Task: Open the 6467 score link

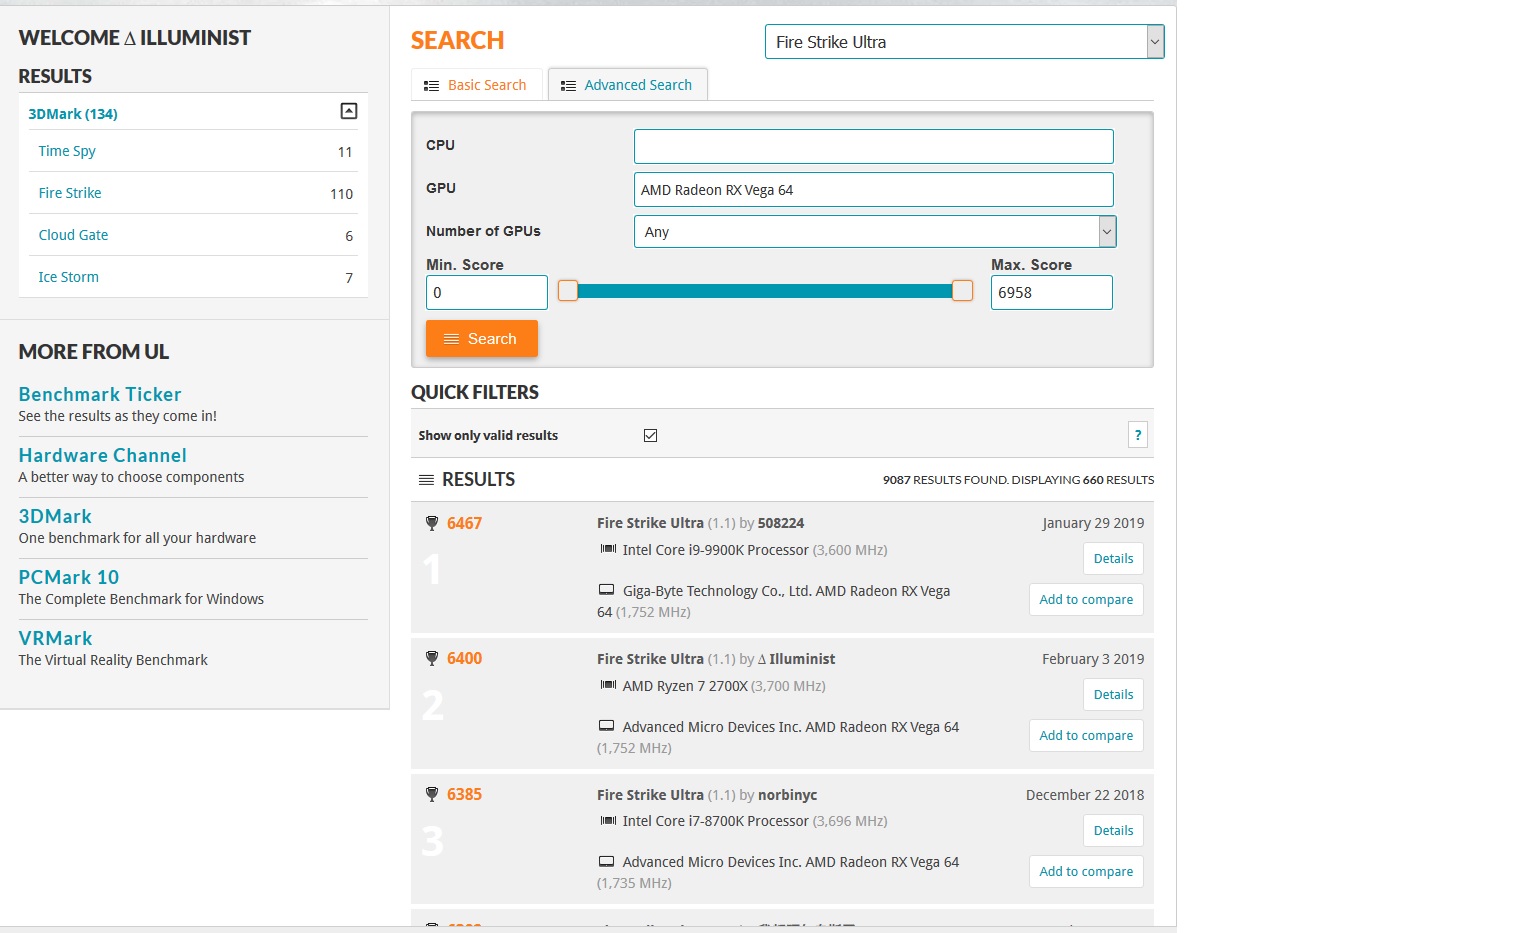Action: [x=464, y=523]
